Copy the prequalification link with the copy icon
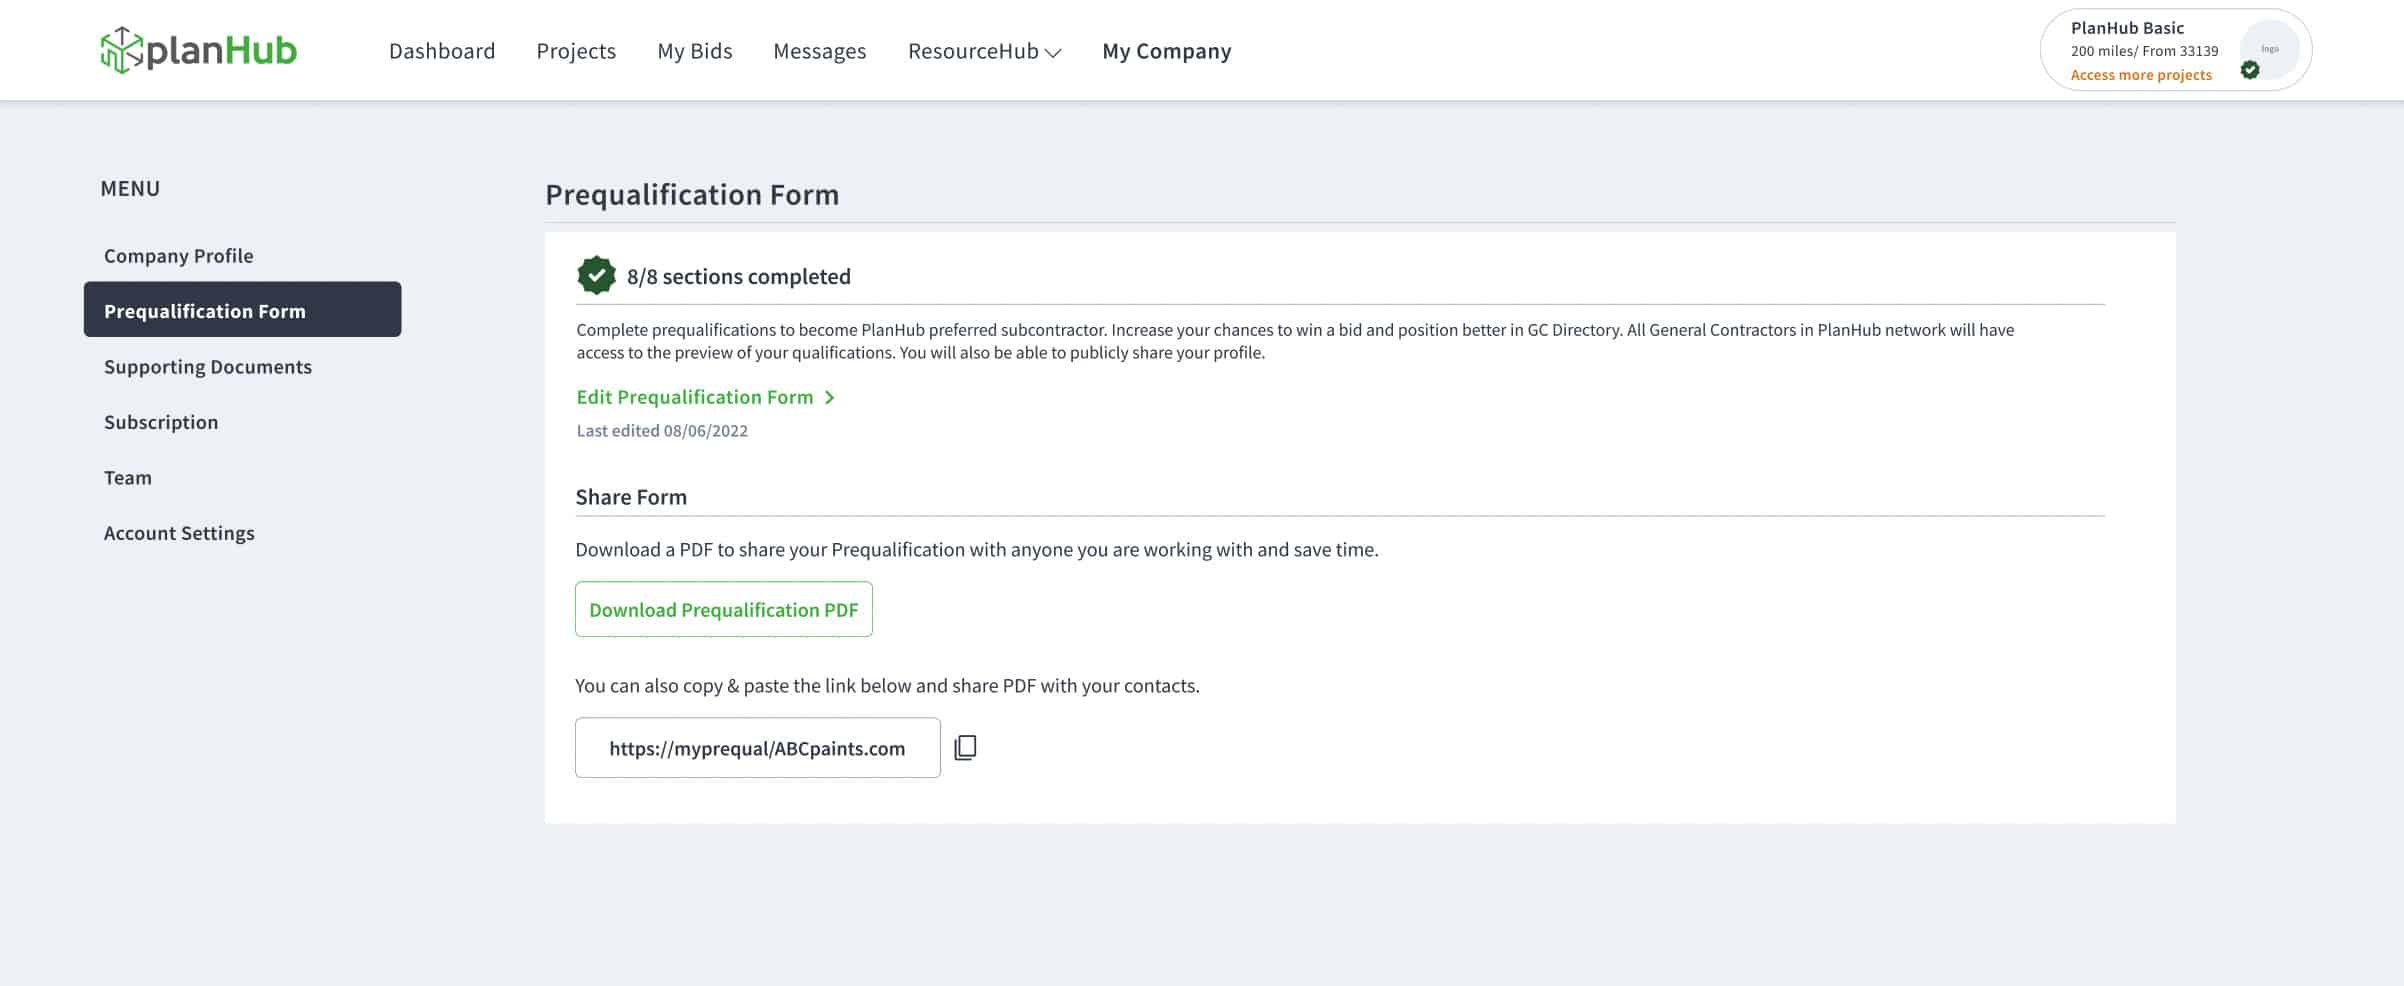The height and width of the screenshot is (986, 2404). pyautogui.click(x=965, y=748)
